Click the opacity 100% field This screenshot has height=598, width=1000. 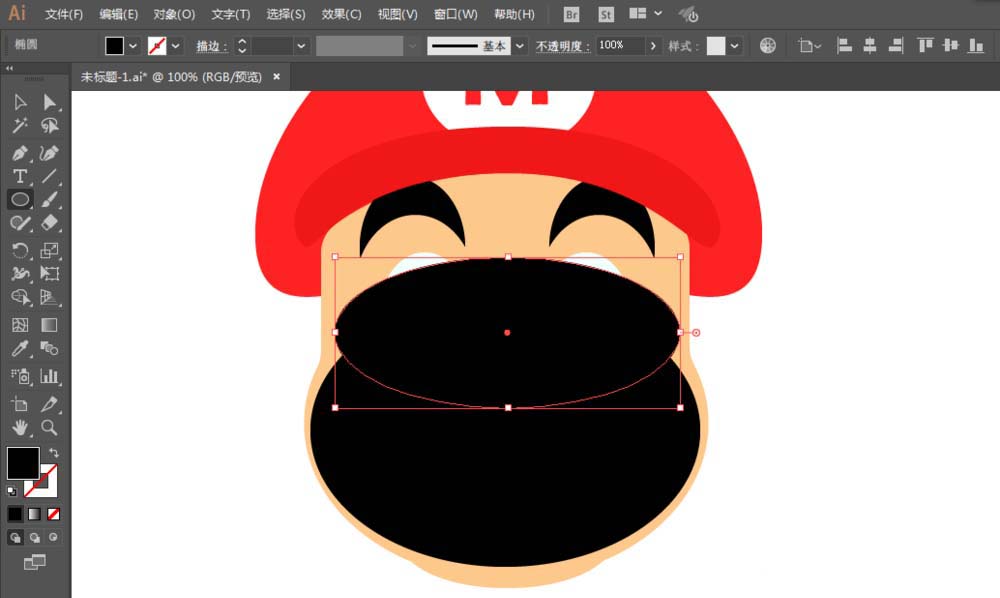(x=619, y=45)
